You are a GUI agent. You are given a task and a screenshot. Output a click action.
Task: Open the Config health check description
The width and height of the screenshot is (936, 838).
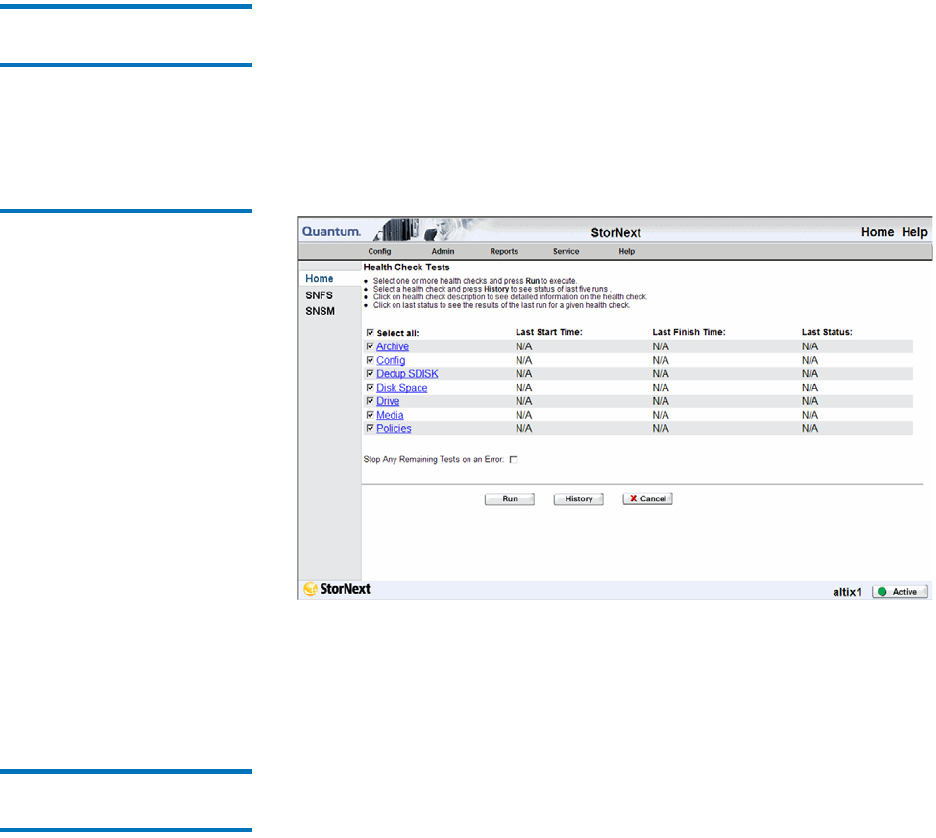(390, 361)
